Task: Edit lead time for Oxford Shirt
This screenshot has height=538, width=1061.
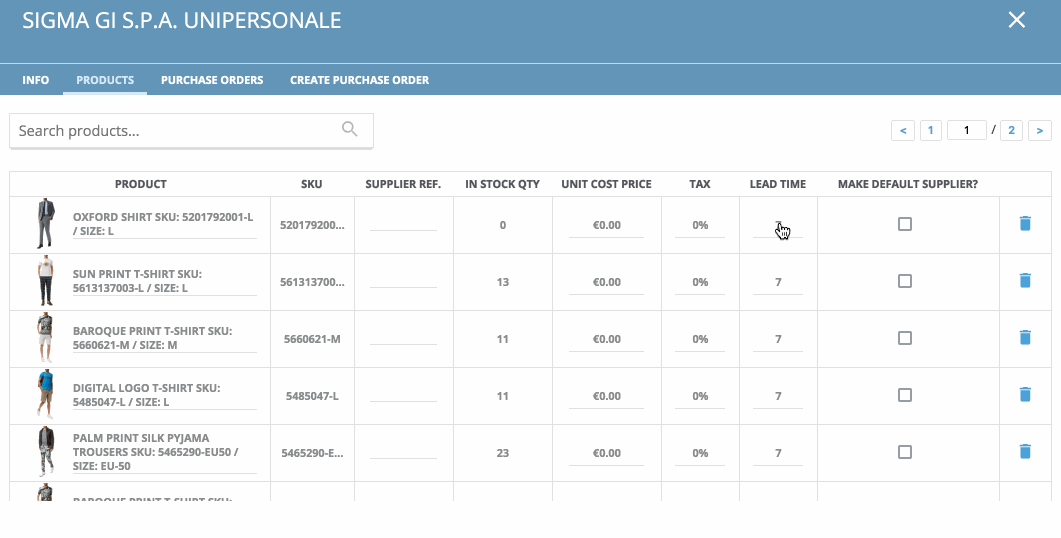Action: pos(777,225)
